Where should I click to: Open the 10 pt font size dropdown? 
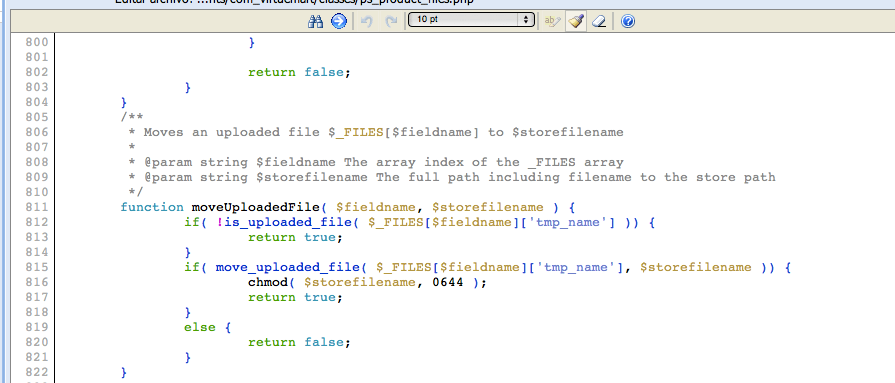(x=471, y=20)
